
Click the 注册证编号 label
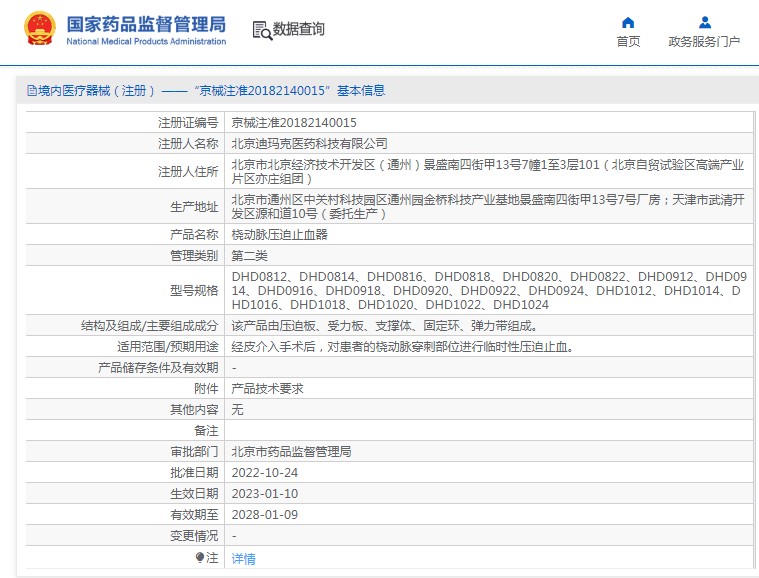[x=188, y=122]
